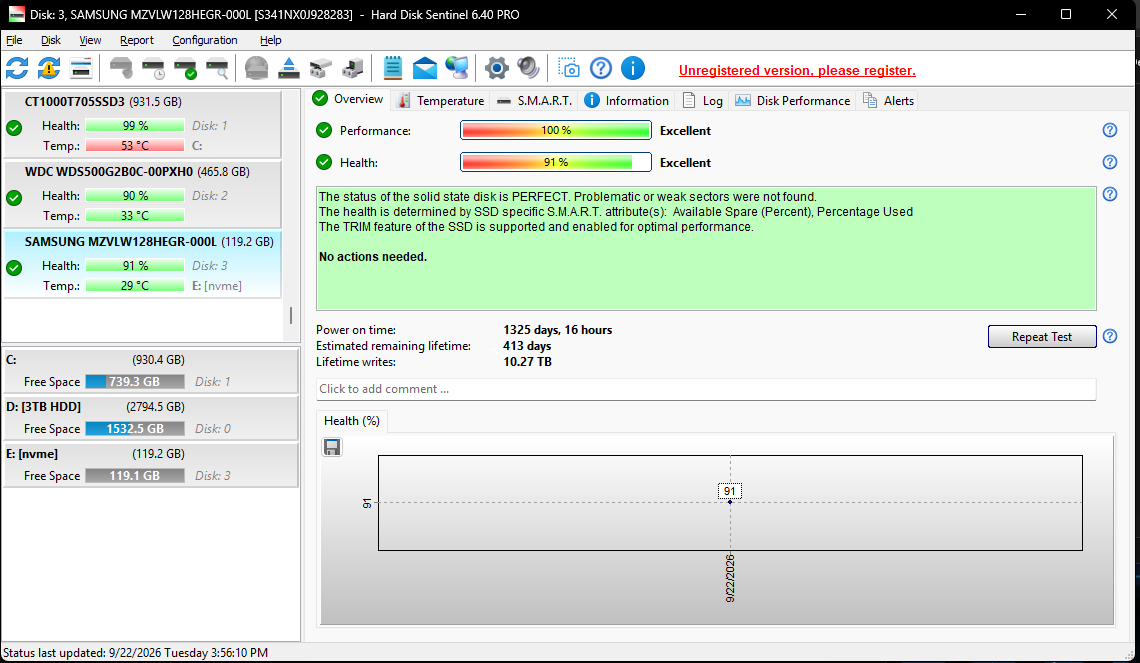Open the Disk menu
1140x663 pixels.
coord(50,40)
